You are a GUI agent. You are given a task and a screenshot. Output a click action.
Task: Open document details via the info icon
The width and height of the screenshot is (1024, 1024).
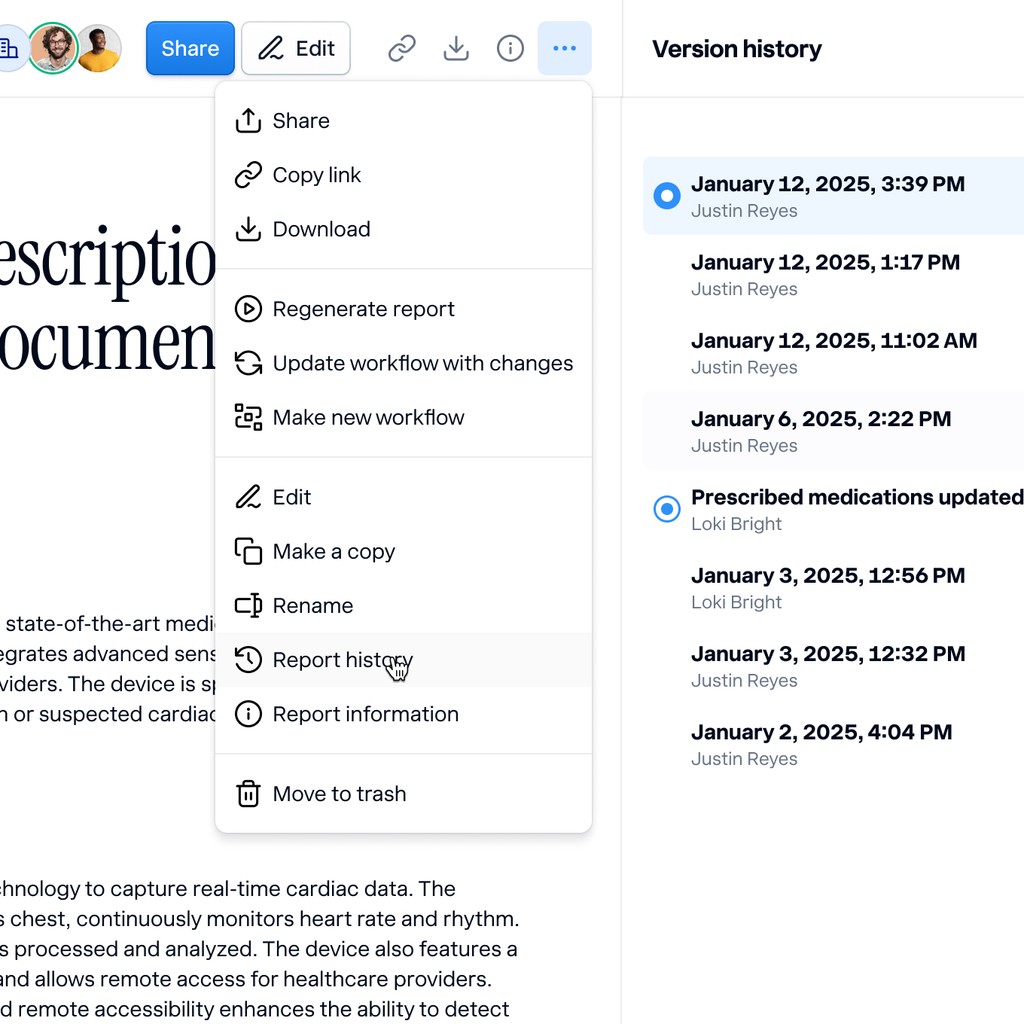tap(510, 48)
